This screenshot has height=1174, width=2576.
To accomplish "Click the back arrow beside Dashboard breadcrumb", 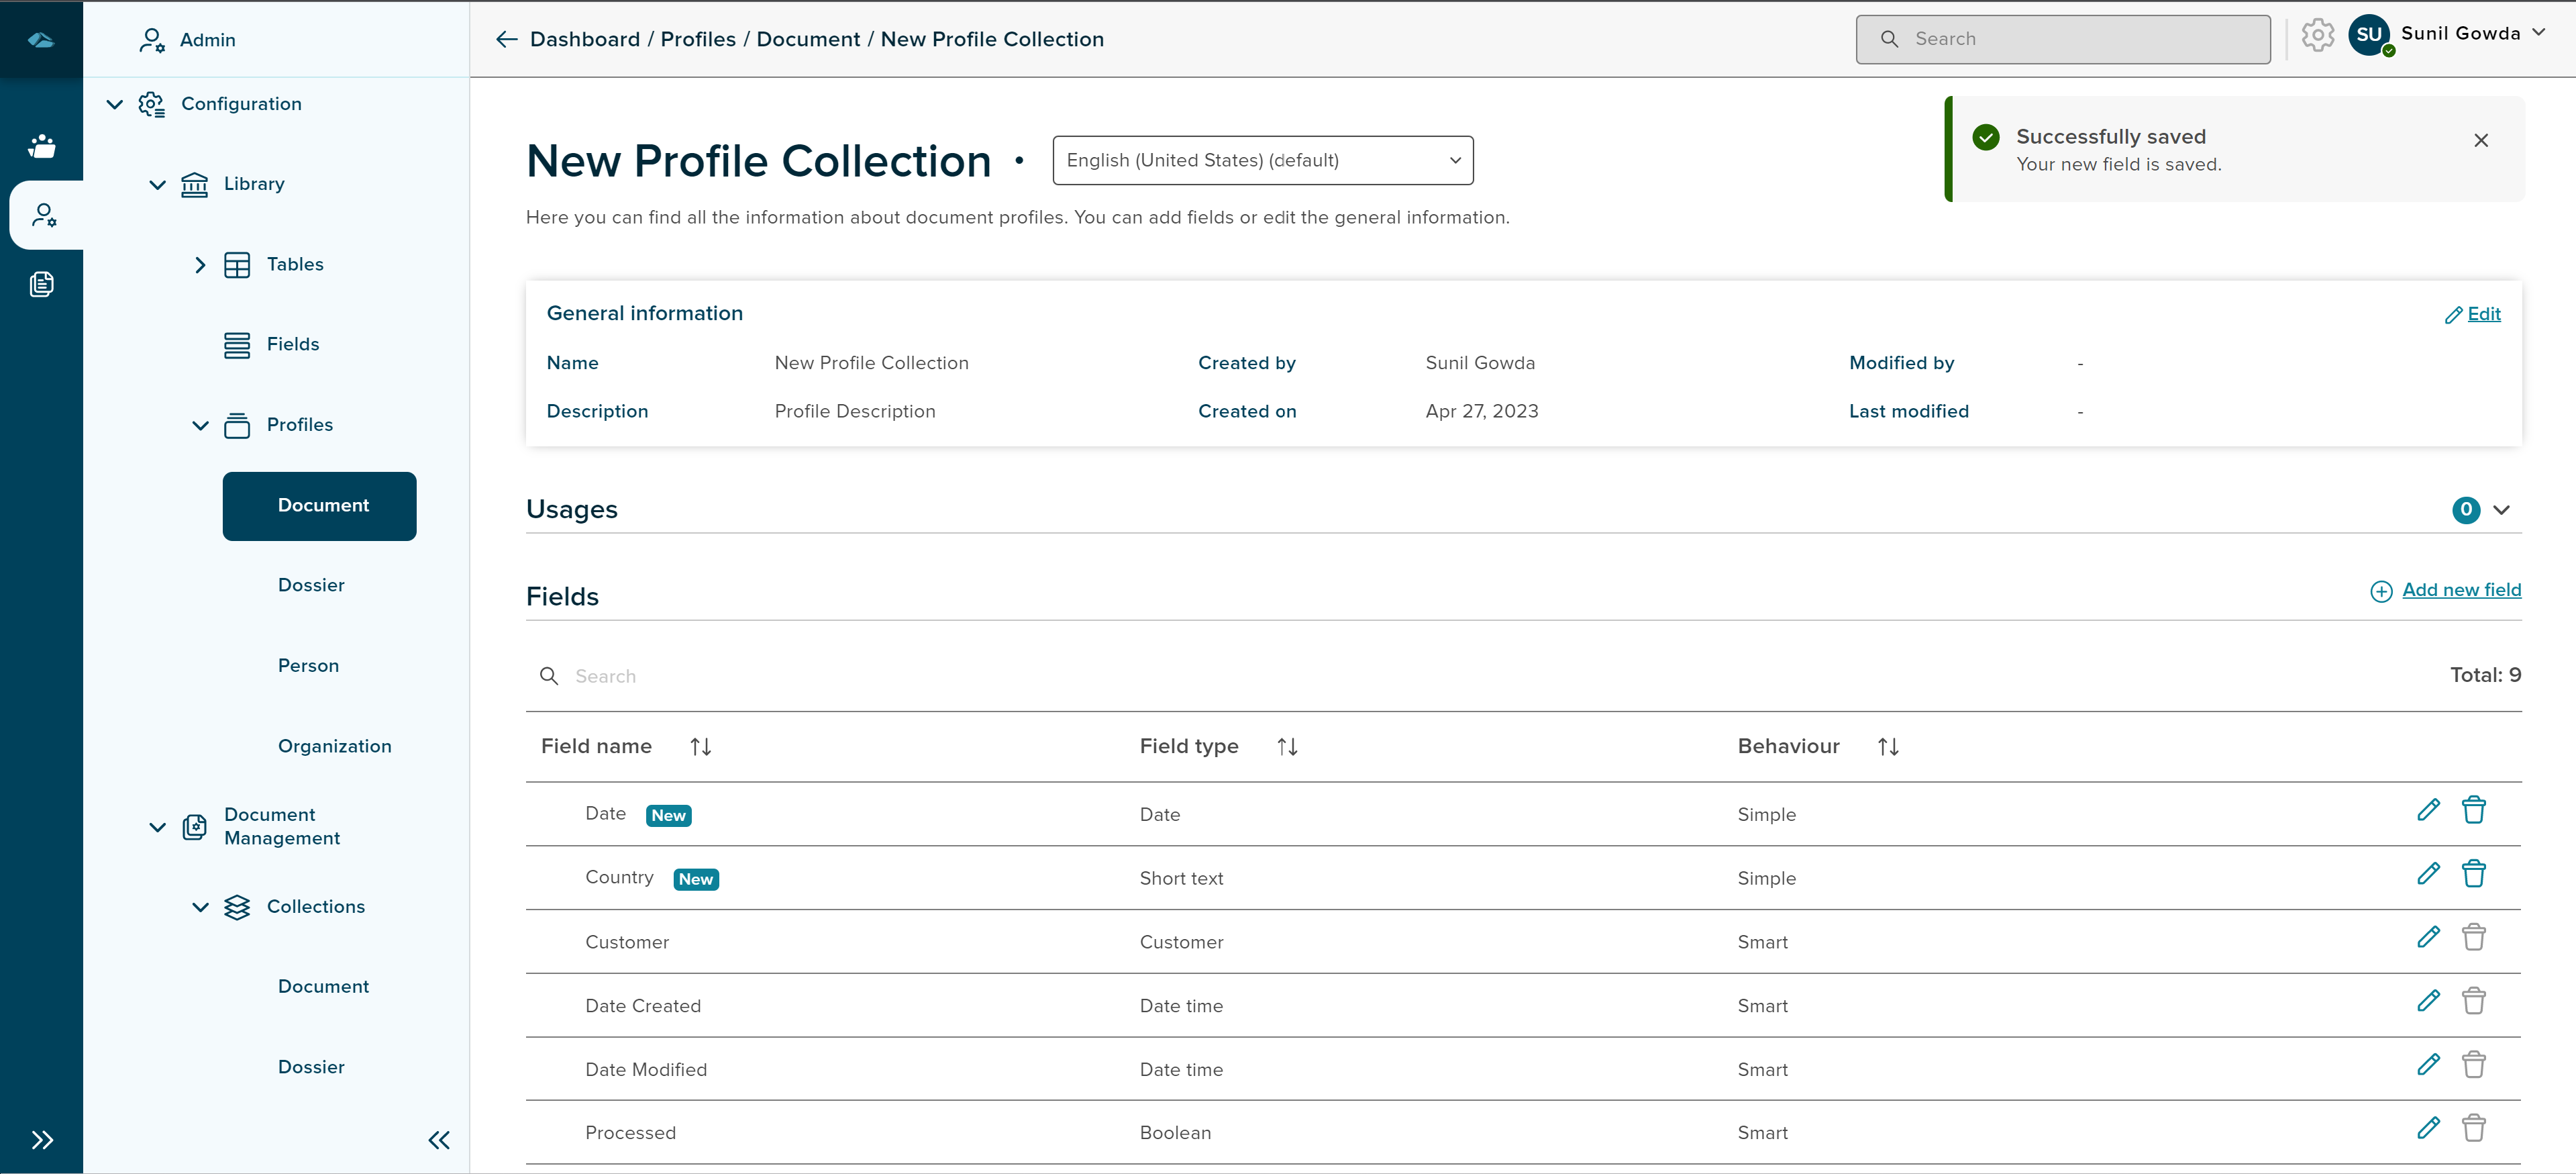I will [x=507, y=39].
